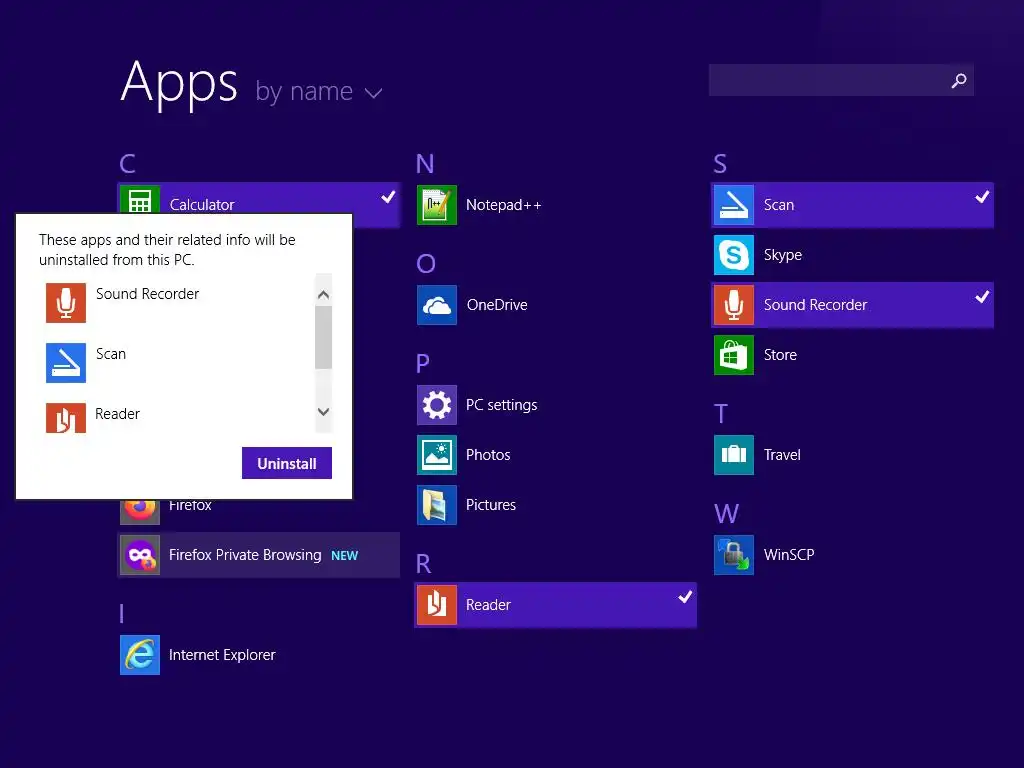
Task: Click 'Scan' text in the uninstall dialog
Action: [x=111, y=354]
